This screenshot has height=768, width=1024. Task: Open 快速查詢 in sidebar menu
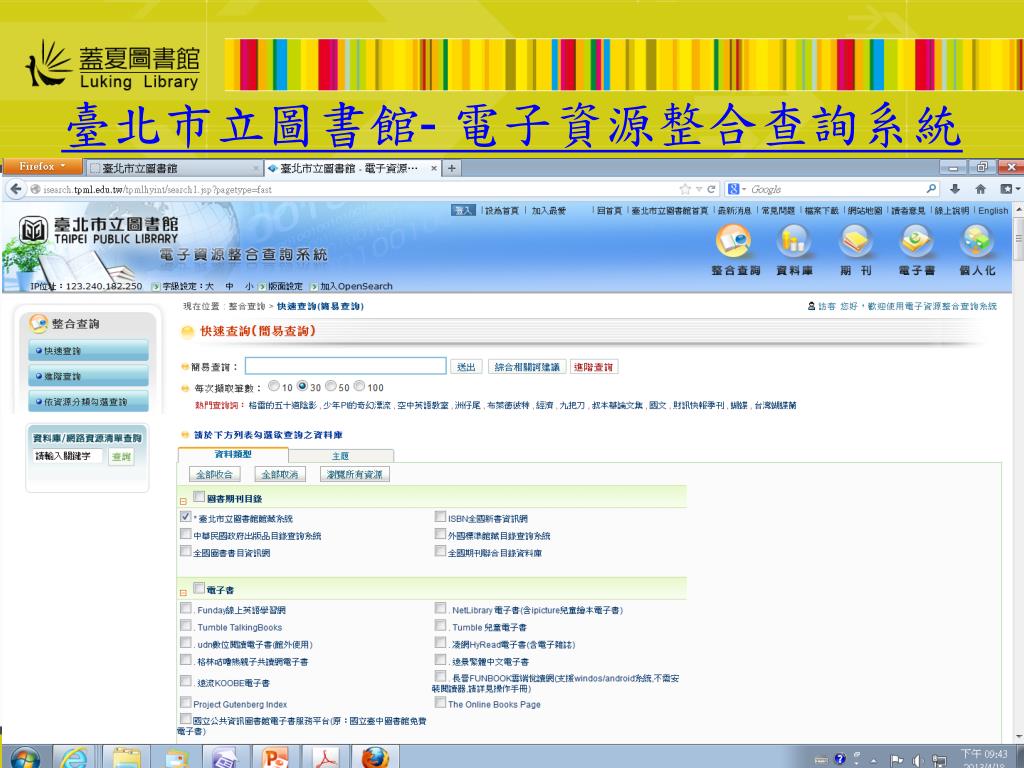(88, 351)
